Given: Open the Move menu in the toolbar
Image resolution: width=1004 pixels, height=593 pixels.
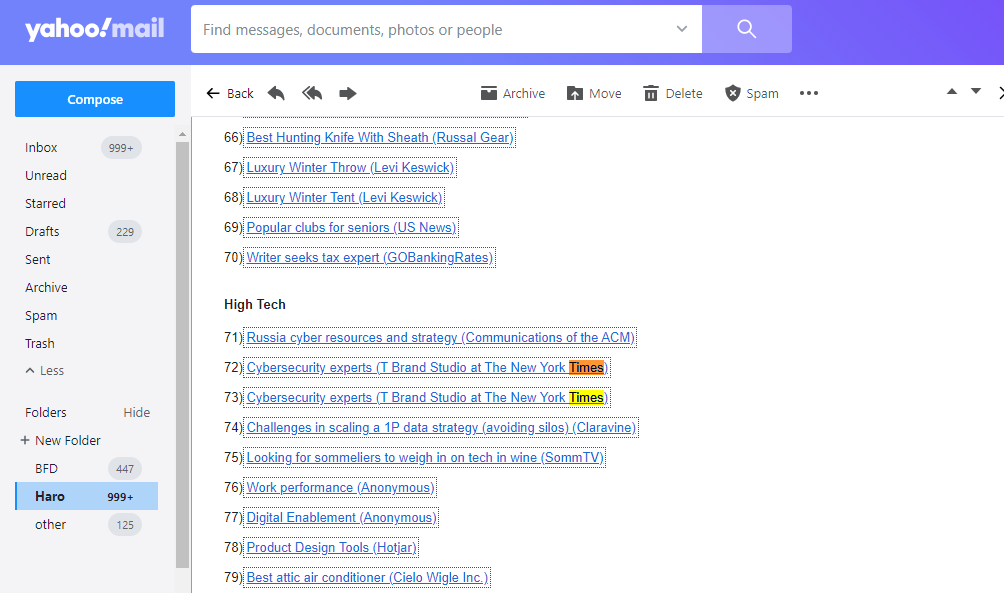Looking at the screenshot, I should (x=594, y=93).
